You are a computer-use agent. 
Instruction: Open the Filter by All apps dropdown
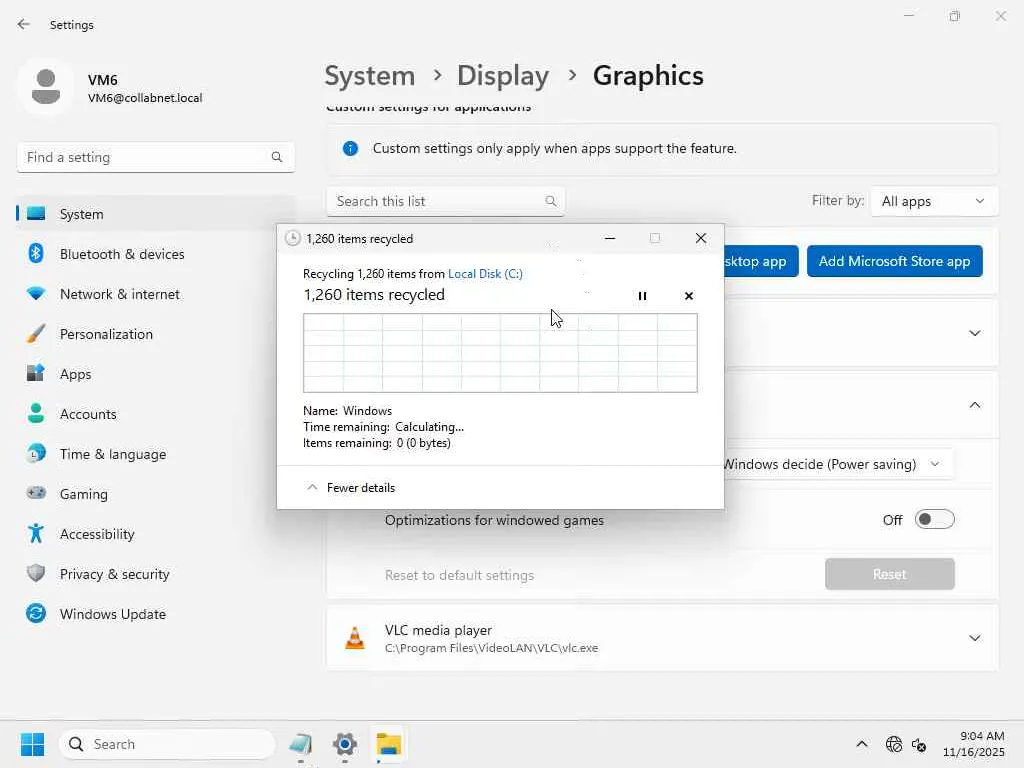934,201
